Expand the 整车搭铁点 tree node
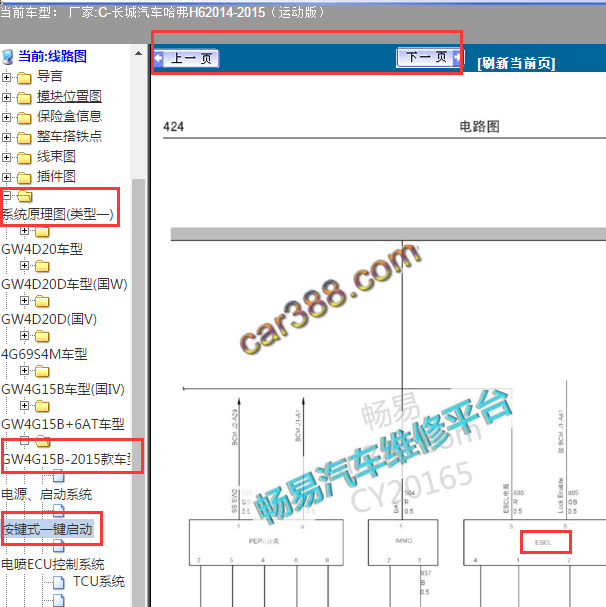606x607 pixels. (x=6, y=137)
